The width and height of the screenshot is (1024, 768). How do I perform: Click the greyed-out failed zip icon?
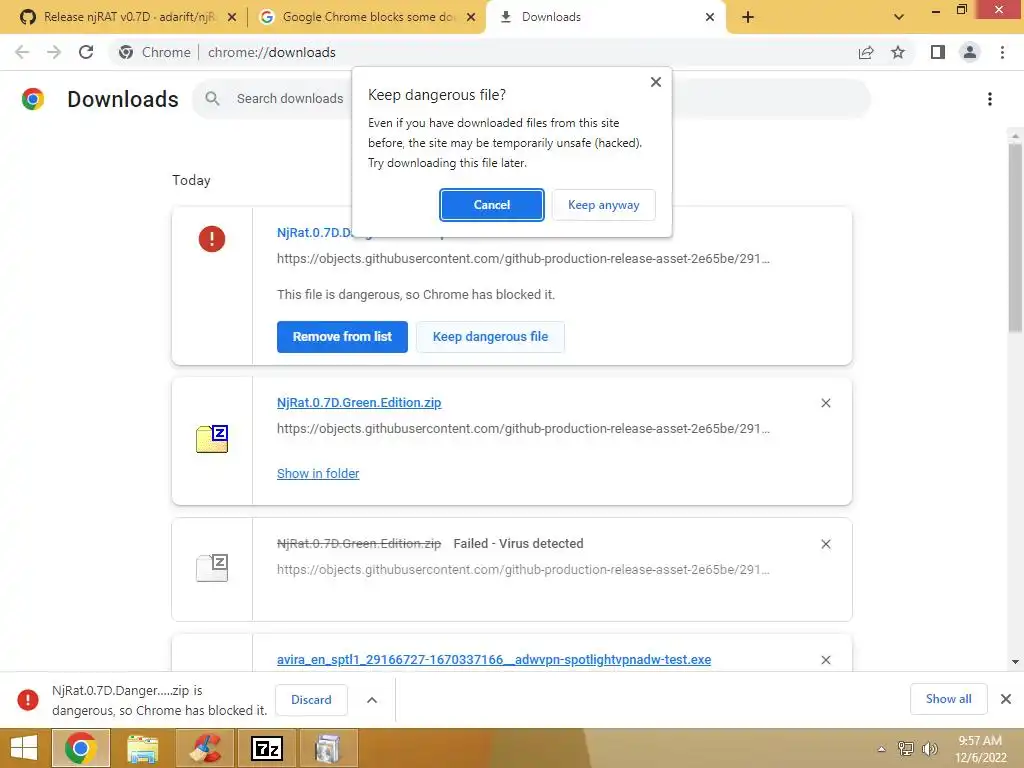212,568
